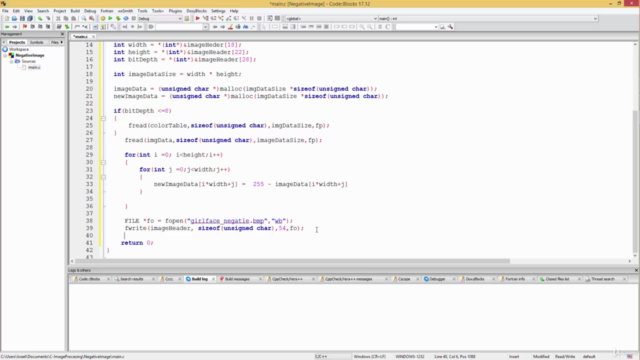640x360 pixels.
Task: Open the Plugins menu
Action: 175,11
